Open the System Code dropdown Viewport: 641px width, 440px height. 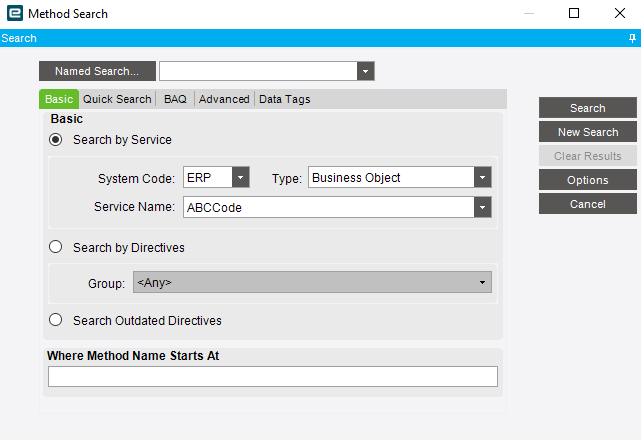coord(240,178)
